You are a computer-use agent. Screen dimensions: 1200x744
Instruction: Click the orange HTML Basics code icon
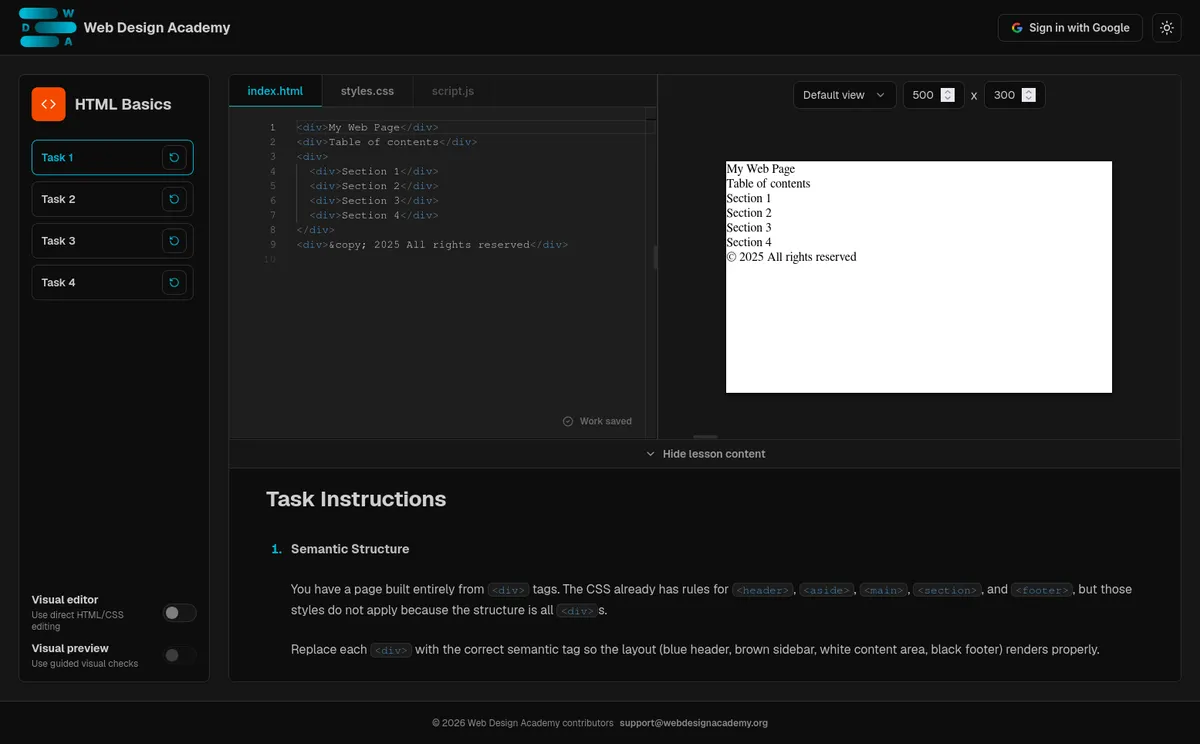click(48, 104)
